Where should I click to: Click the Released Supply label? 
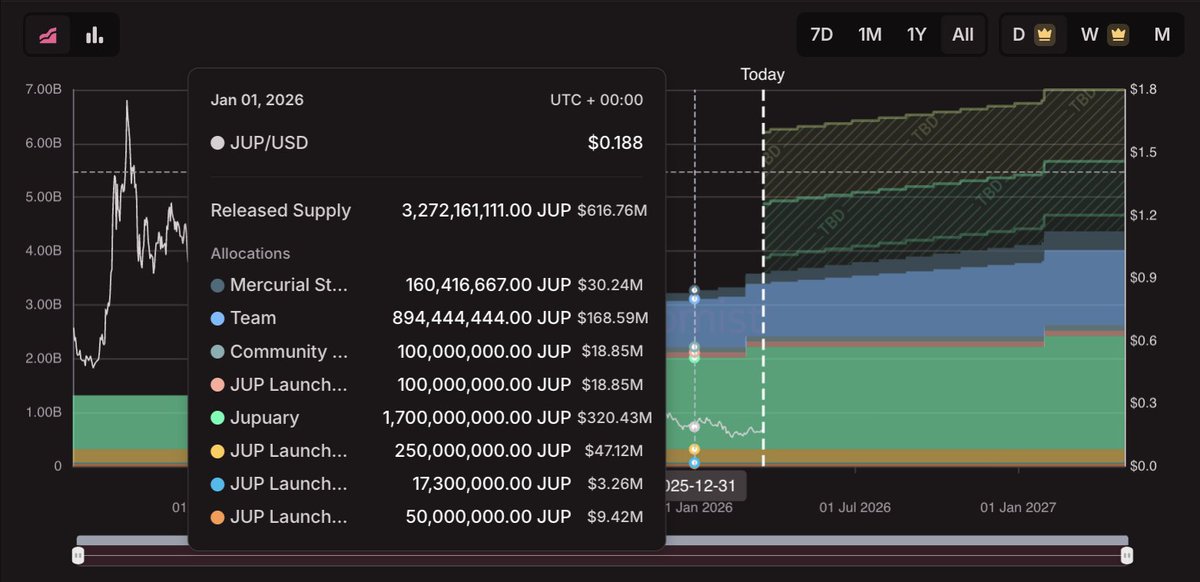click(x=281, y=210)
